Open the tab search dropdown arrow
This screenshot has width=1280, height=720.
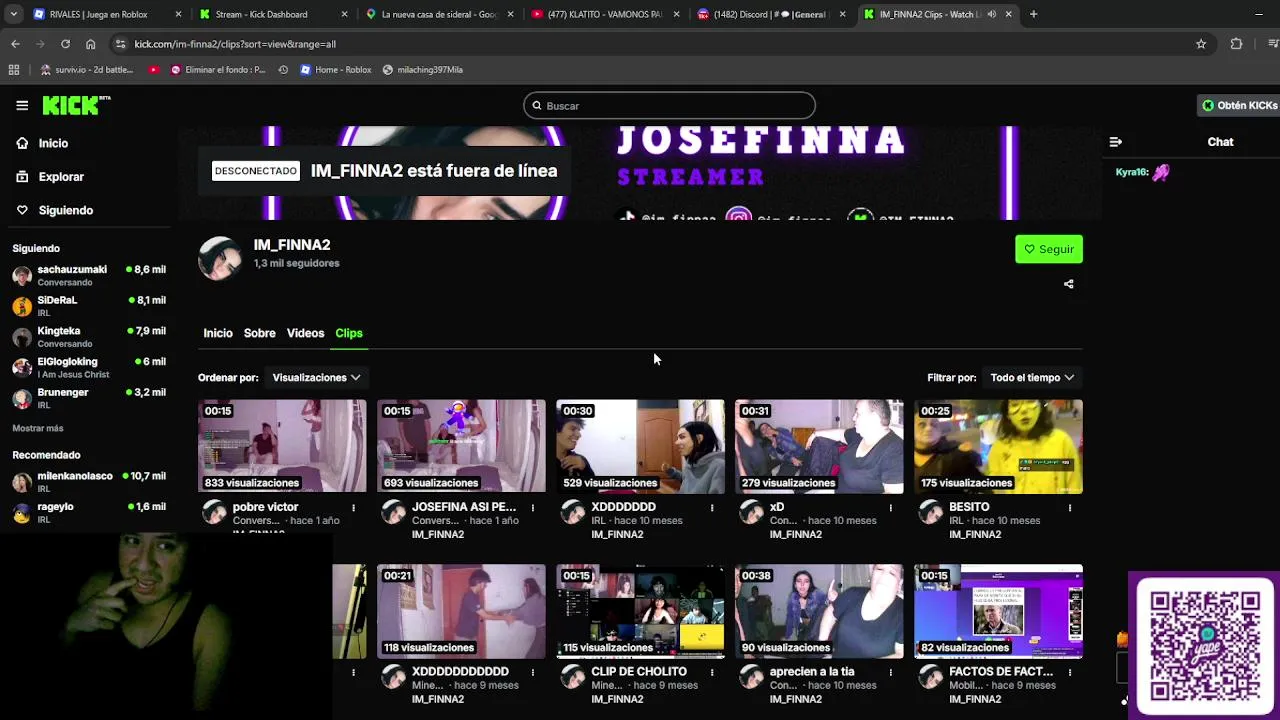pyautogui.click(x=13, y=14)
